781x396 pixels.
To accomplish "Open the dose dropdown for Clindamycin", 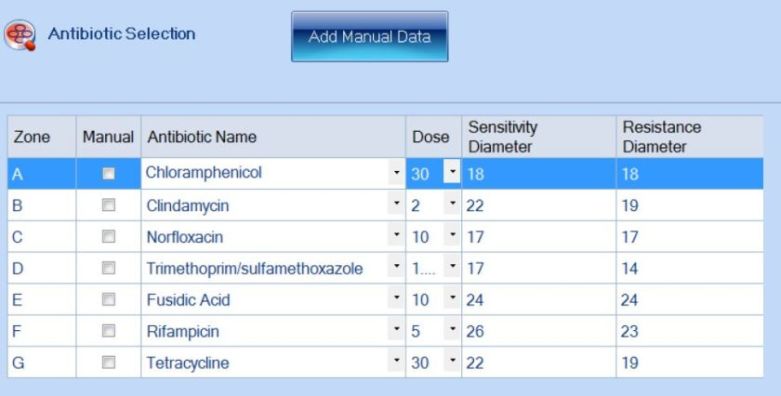I will tap(452, 204).
